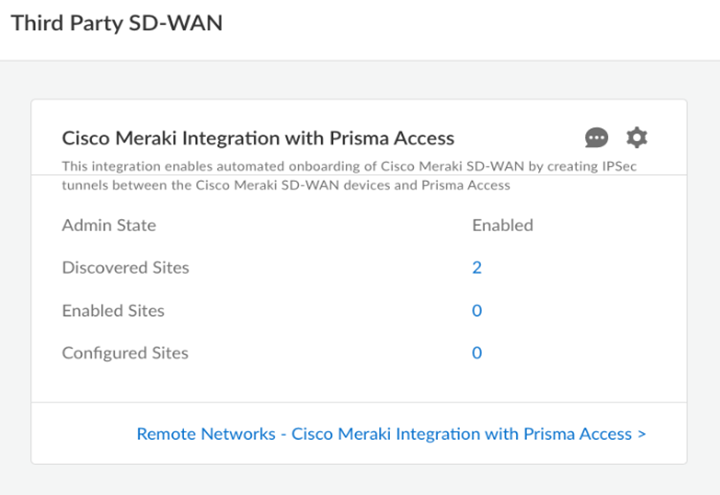Click the Enabled admin state value

tap(502, 225)
